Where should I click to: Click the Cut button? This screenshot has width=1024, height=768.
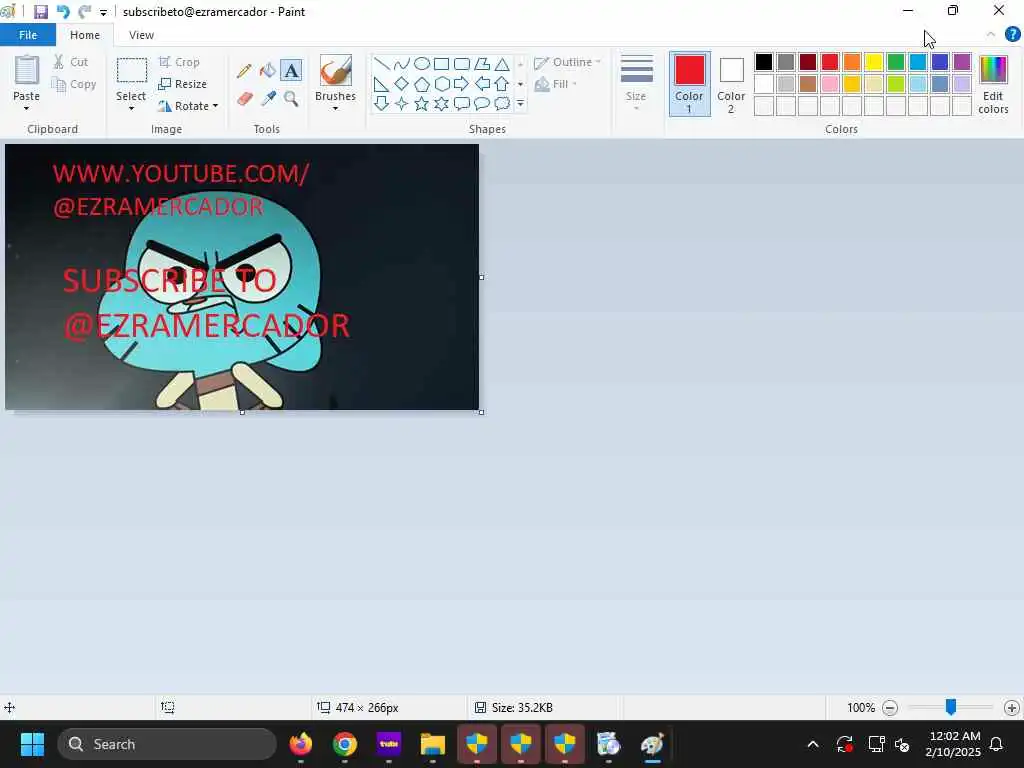tap(71, 62)
